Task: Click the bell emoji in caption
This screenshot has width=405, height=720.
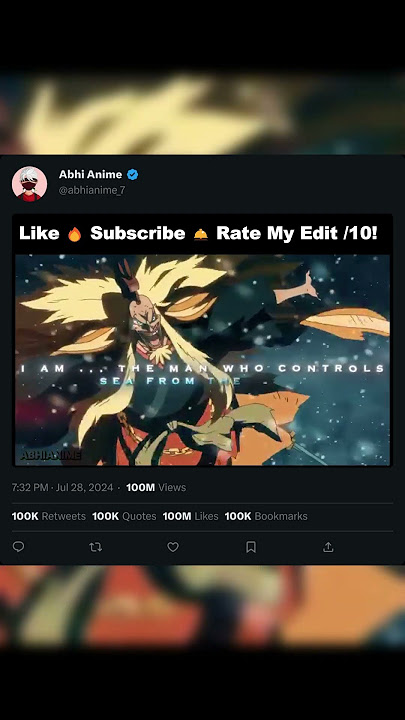Action: (201, 235)
